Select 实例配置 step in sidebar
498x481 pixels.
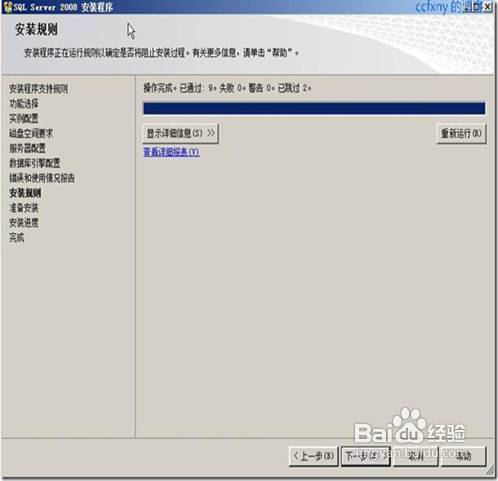pos(24,118)
